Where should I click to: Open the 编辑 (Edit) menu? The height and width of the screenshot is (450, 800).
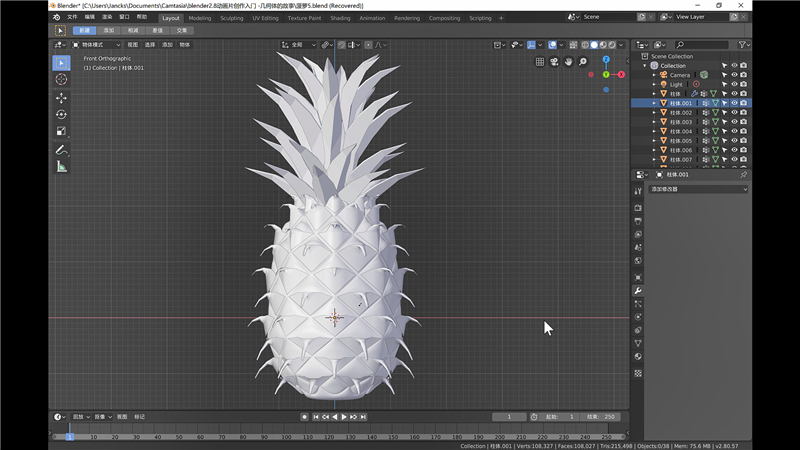(x=90, y=17)
